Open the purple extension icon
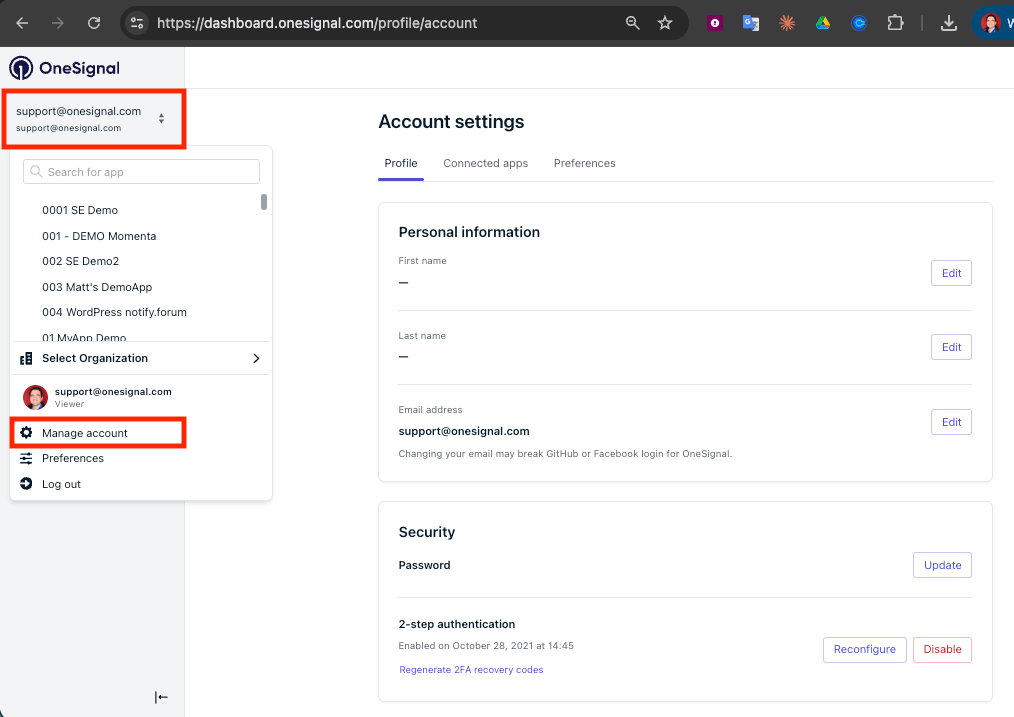This screenshot has height=717, width=1014. pos(715,23)
